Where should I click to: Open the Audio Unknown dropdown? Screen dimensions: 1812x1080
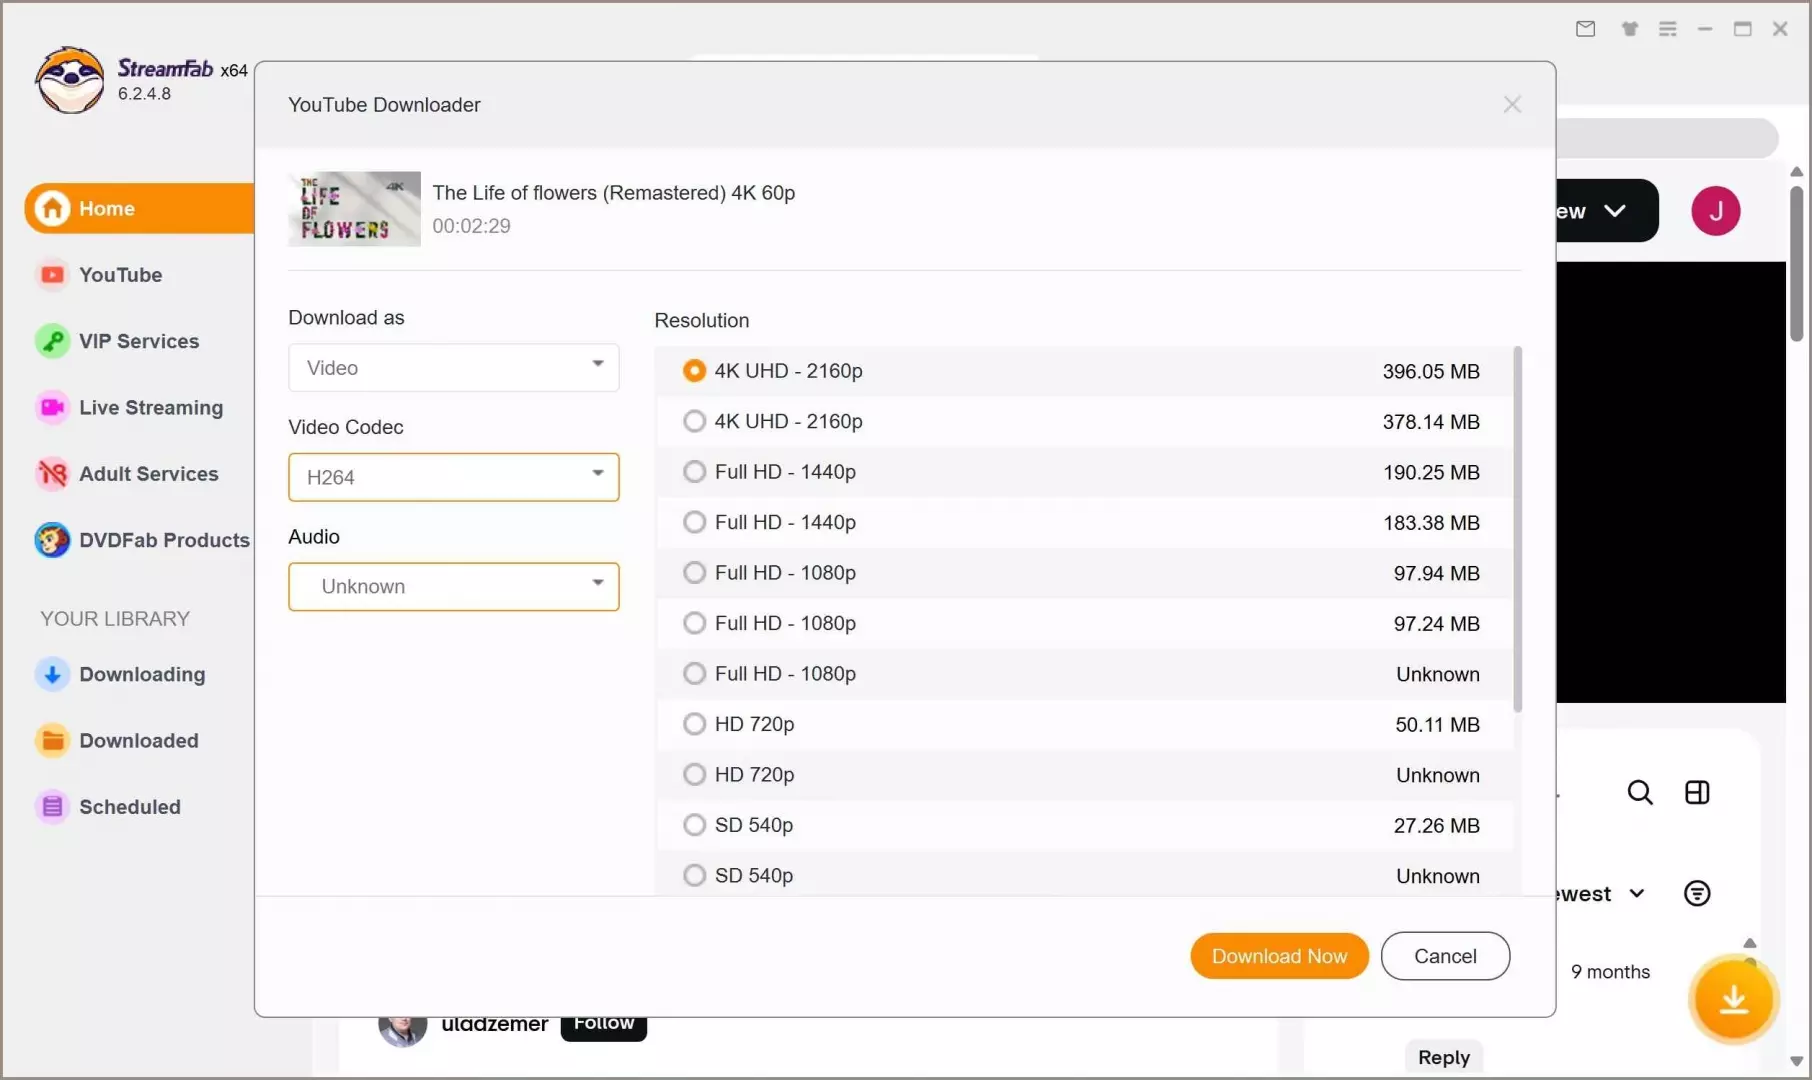453,586
